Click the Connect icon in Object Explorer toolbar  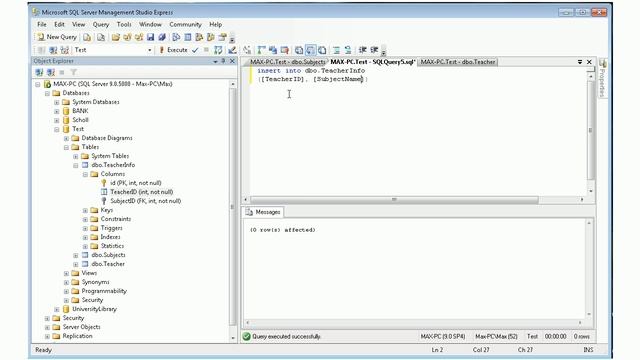point(39,72)
